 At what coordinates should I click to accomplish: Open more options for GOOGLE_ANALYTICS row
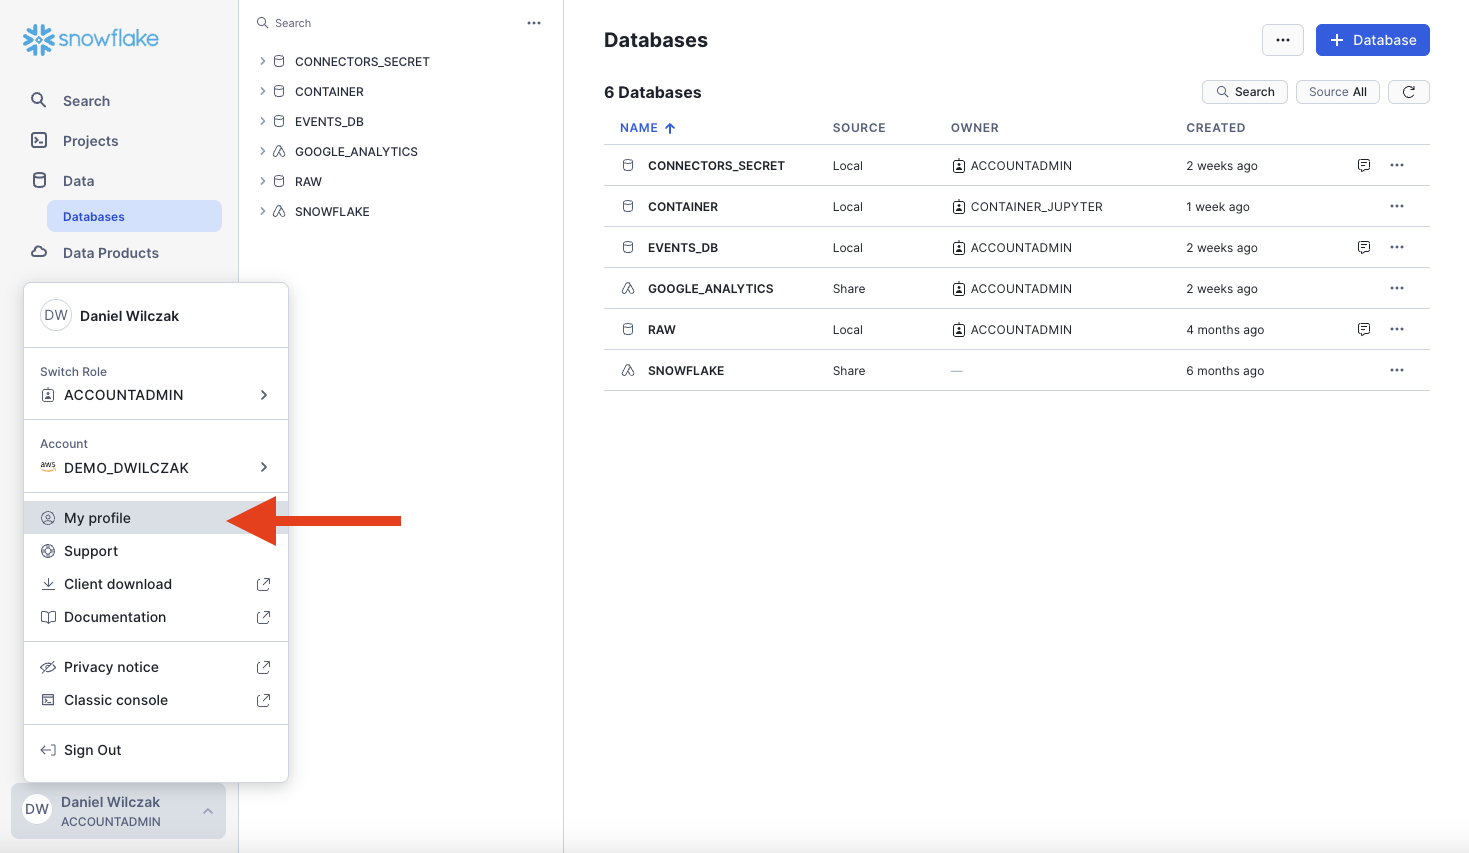click(x=1396, y=289)
